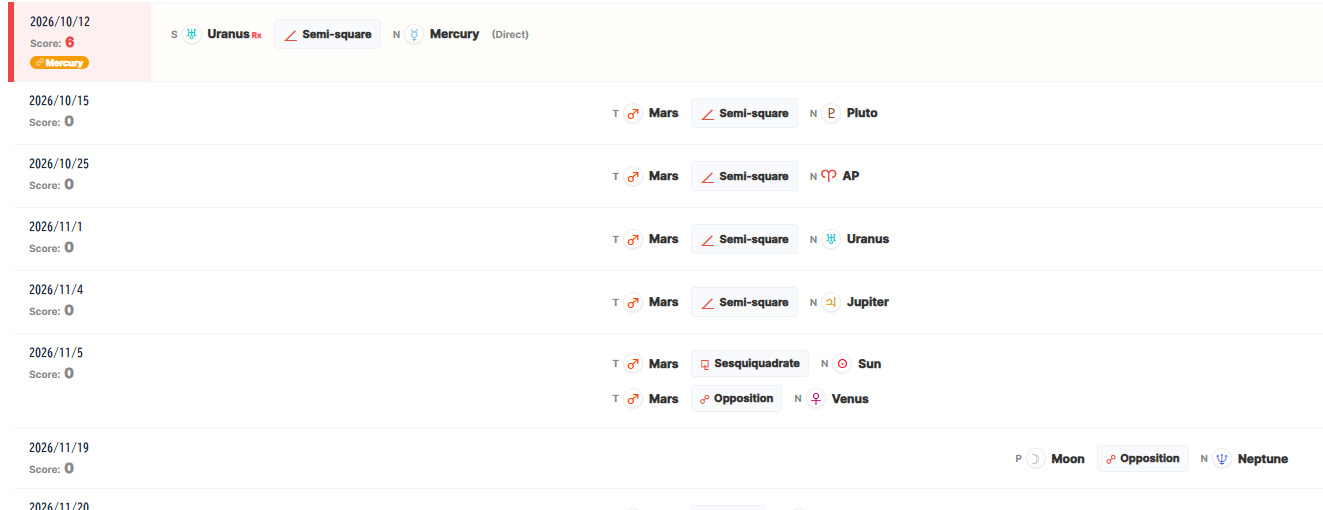Image resolution: width=1323 pixels, height=510 pixels.
Task: Click the natal Pluto glyph icon
Action: click(831, 113)
